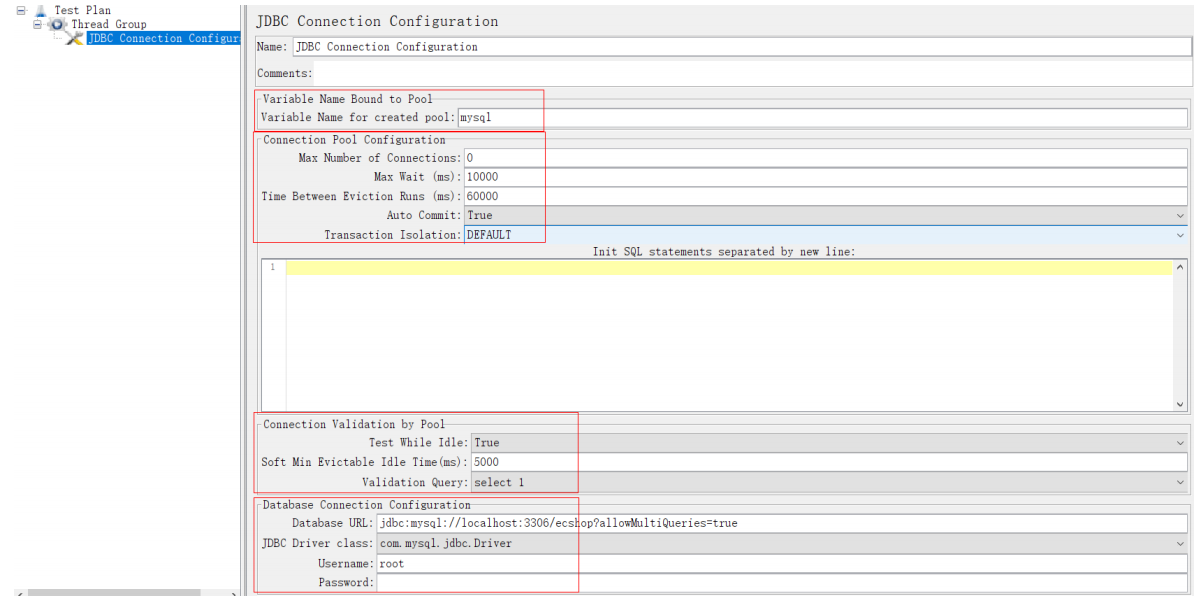
Task: Open the Validation Query dropdown
Action: coord(829,482)
